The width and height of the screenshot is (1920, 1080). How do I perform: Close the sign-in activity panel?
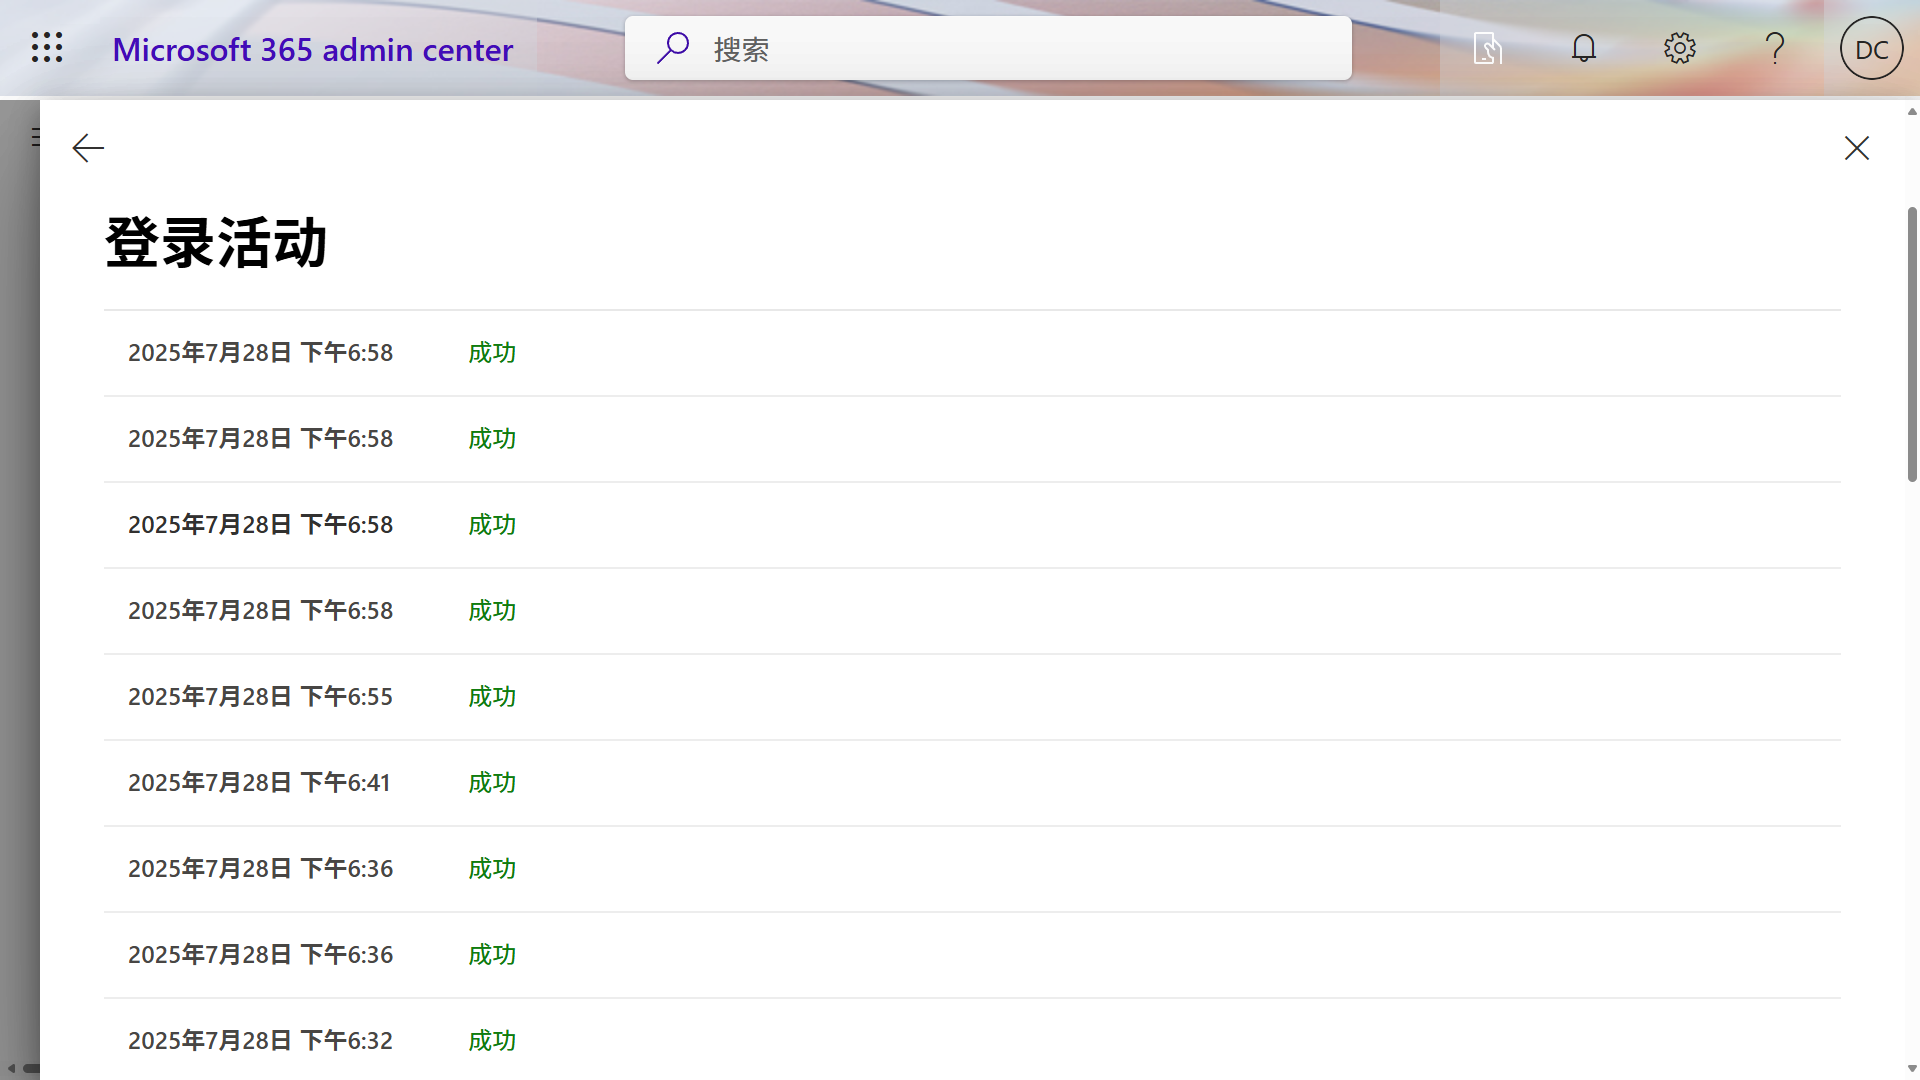pyautogui.click(x=1856, y=148)
